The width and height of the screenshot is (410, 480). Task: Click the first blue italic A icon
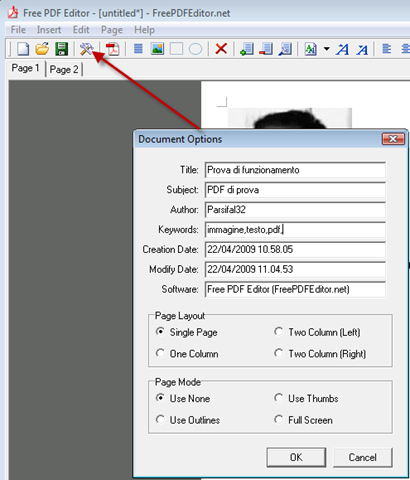tap(342, 50)
